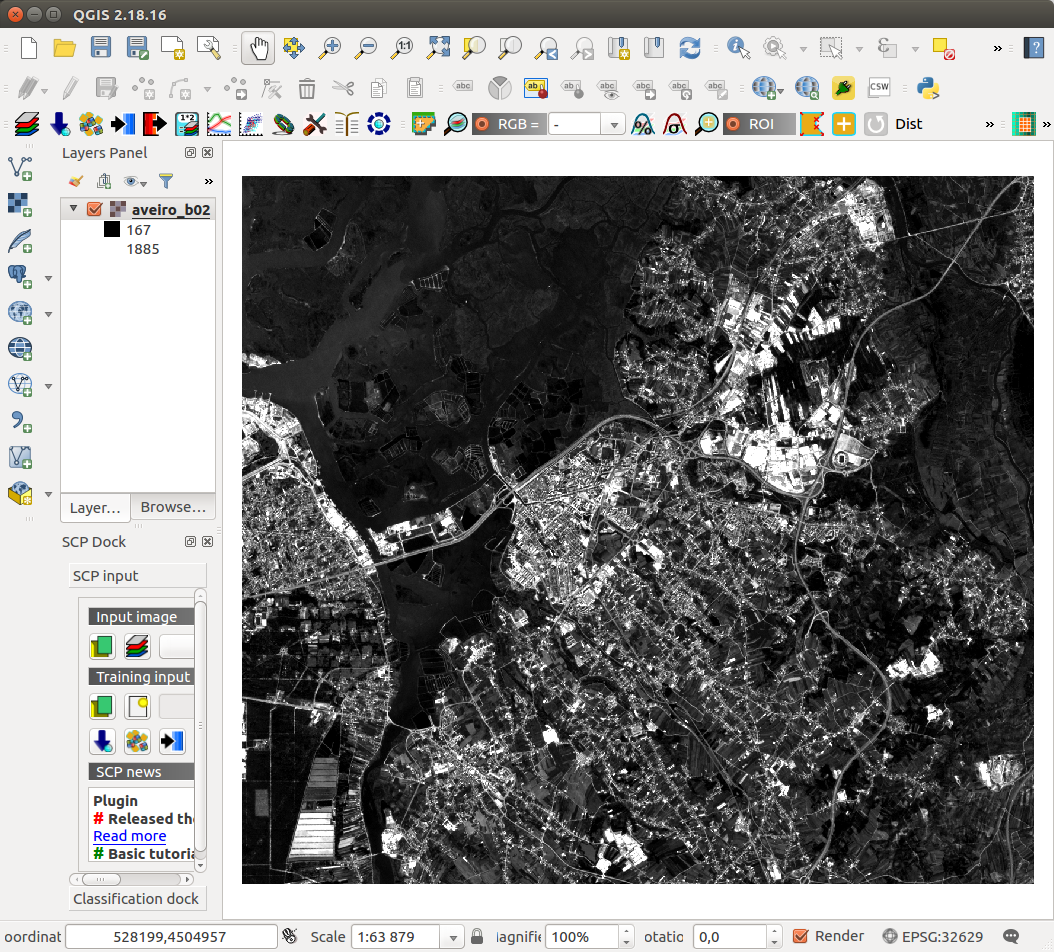Screen dimensions: 1054x952
Task: Click the Zoom In magnifier tool
Action: tap(330, 47)
